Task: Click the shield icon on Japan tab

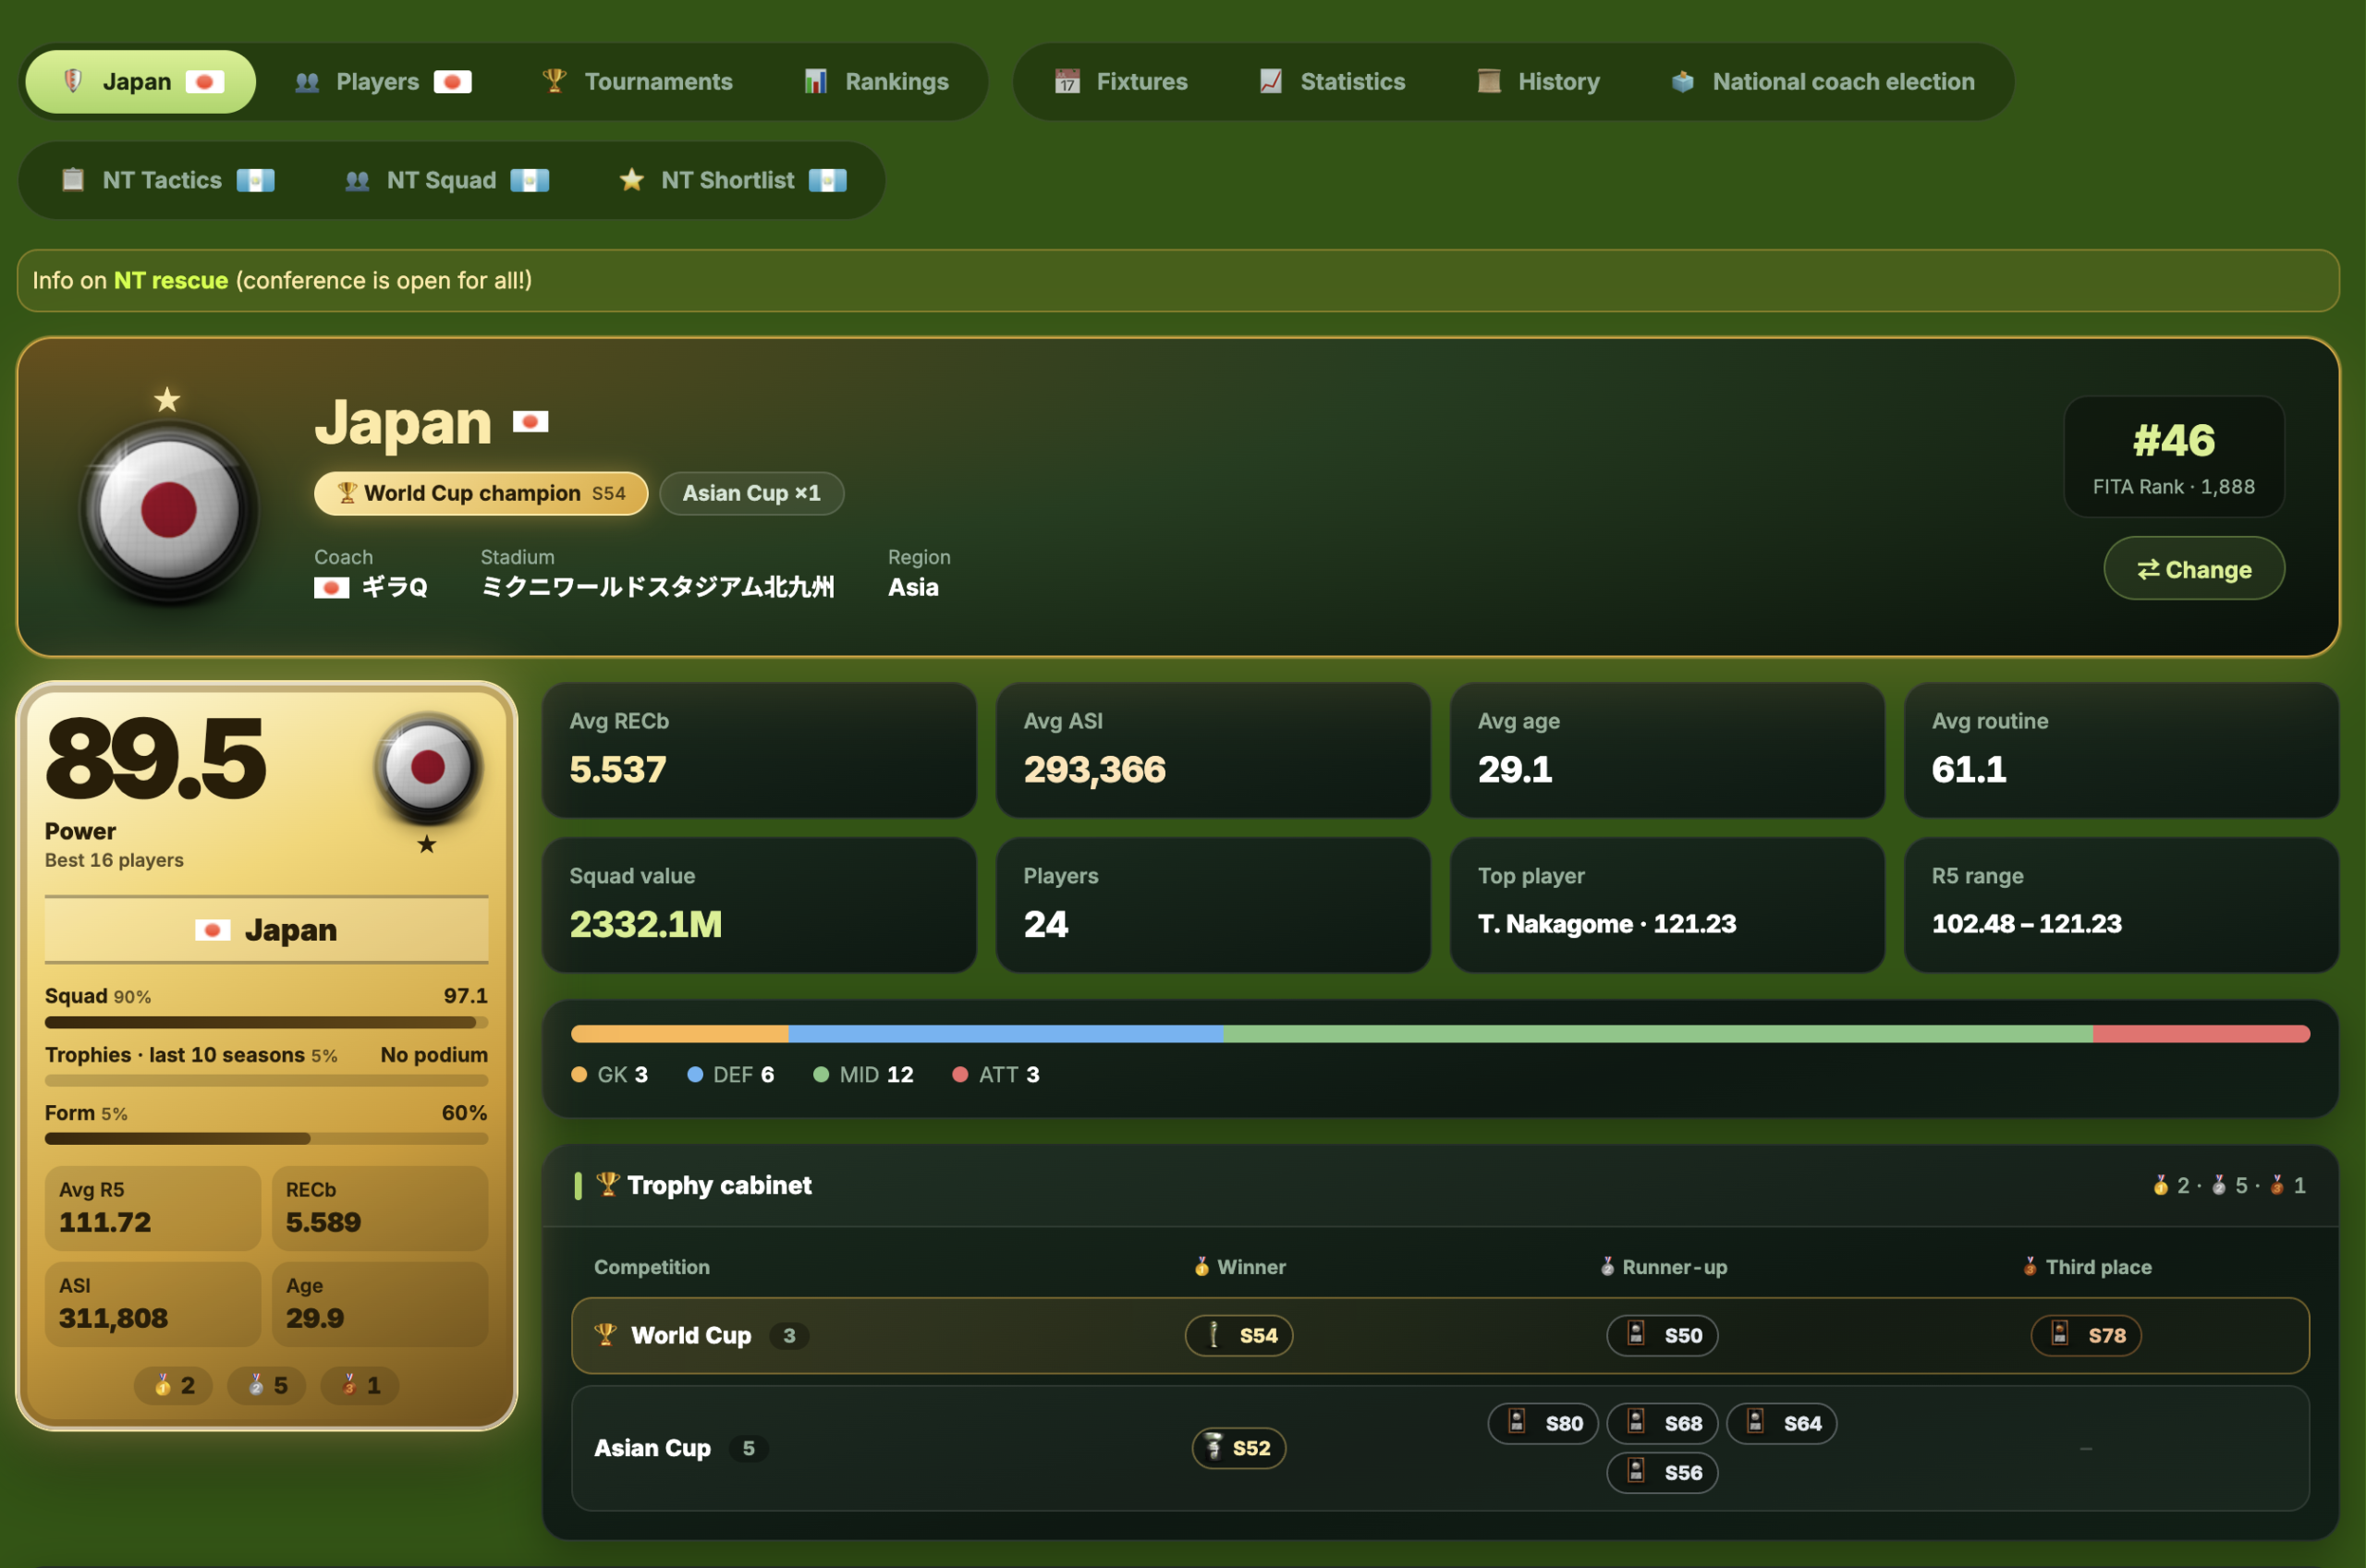Action: click(73, 81)
